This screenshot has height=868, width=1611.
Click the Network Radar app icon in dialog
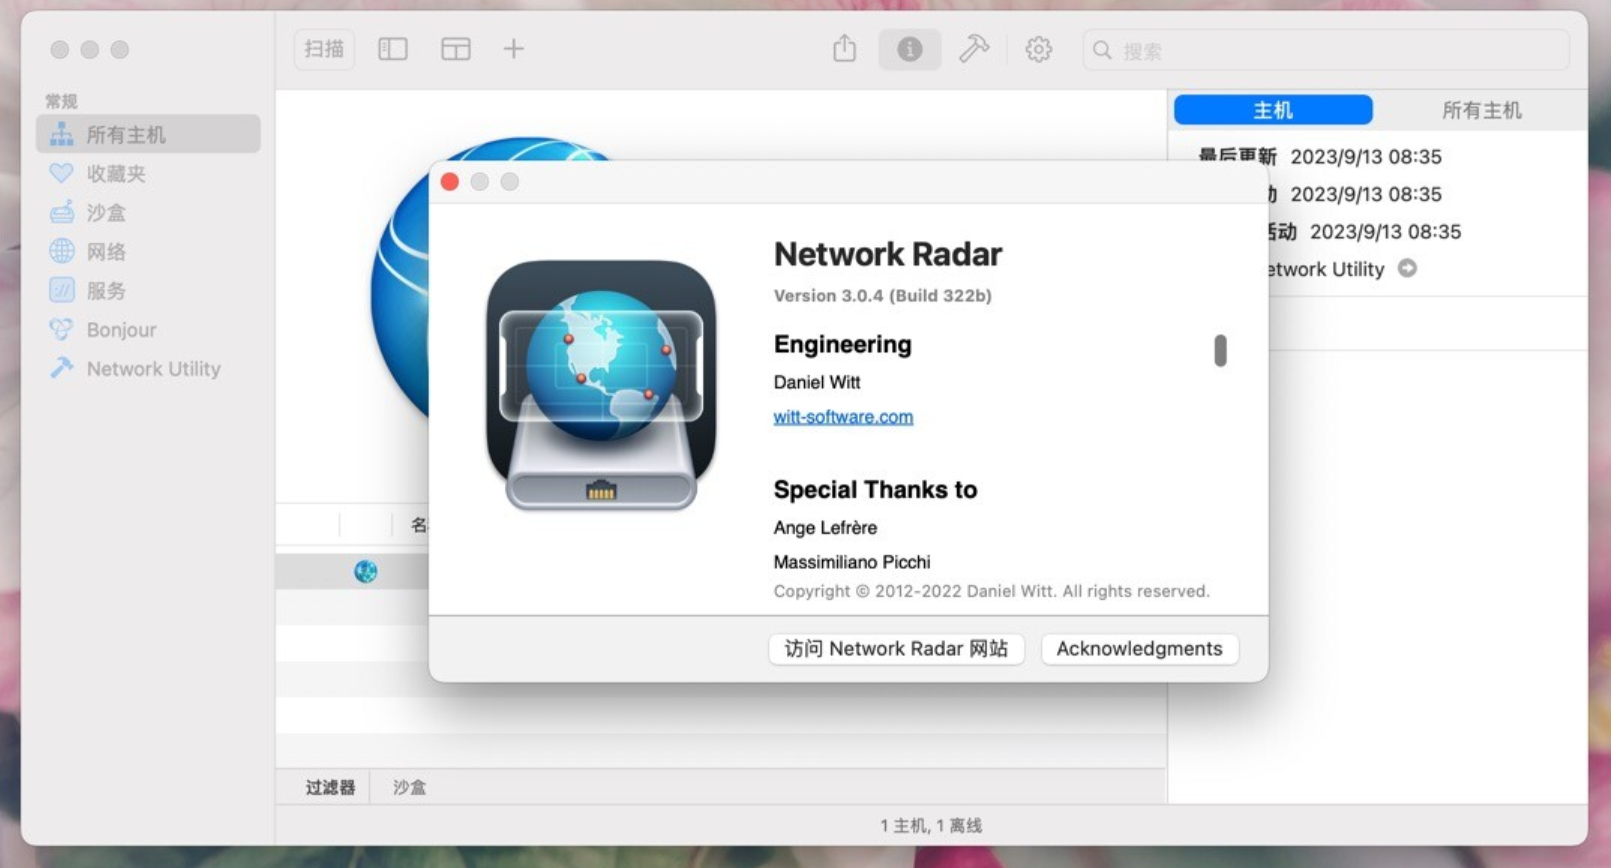coord(601,385)
